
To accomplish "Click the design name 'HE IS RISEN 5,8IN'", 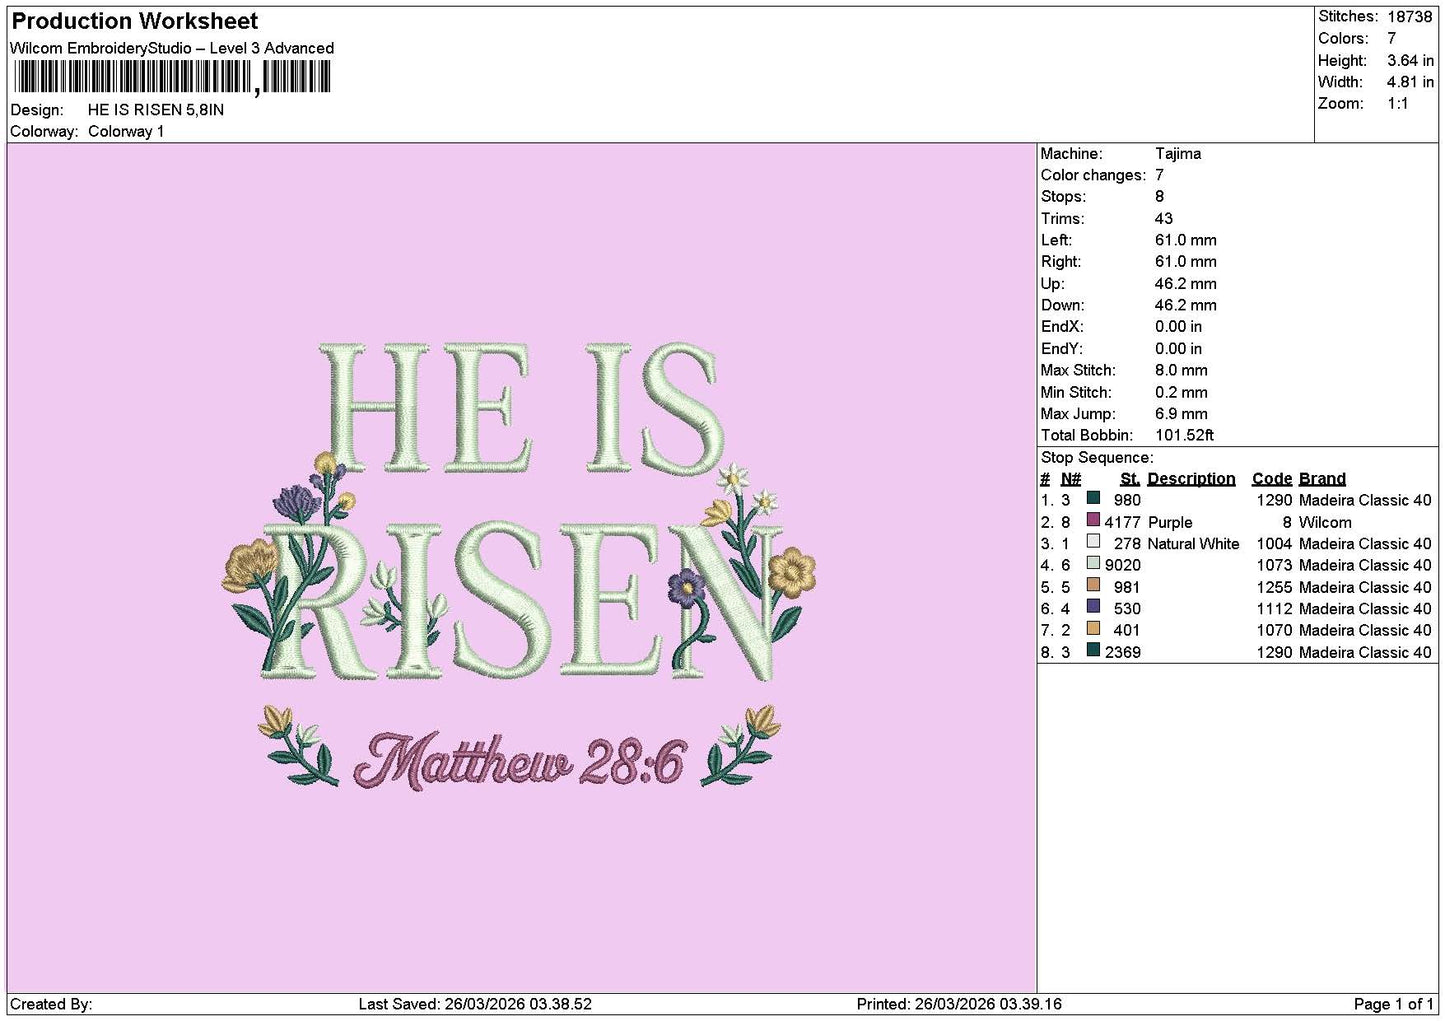I will [x=156, y=110].
